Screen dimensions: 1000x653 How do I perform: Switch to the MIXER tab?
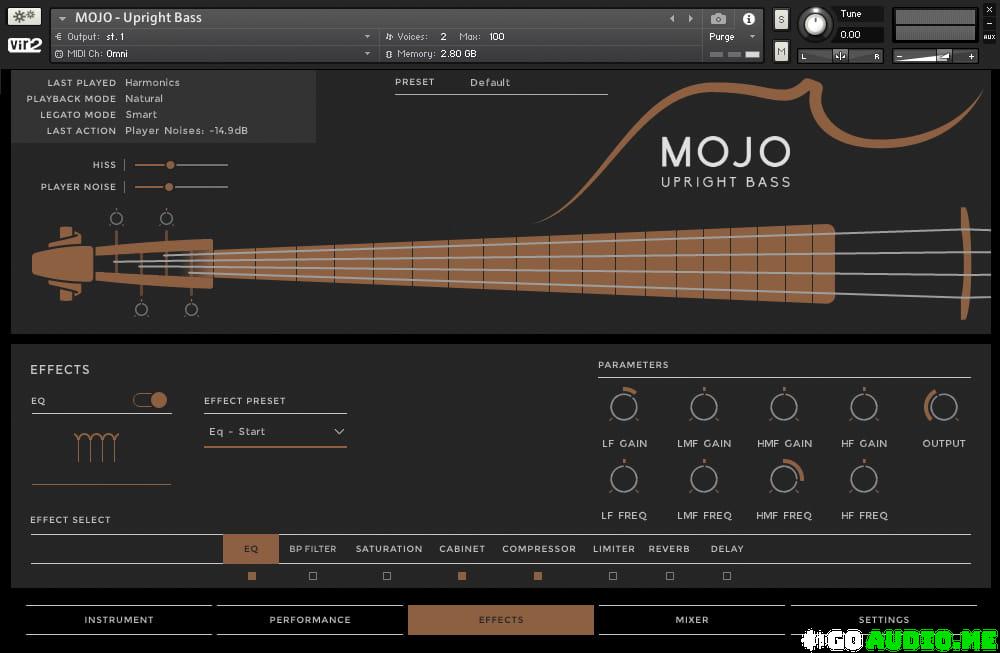(692, 620)
